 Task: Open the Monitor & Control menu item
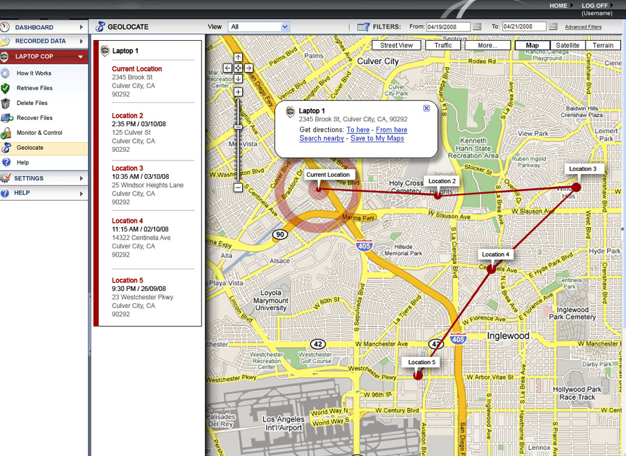(44, 133)
